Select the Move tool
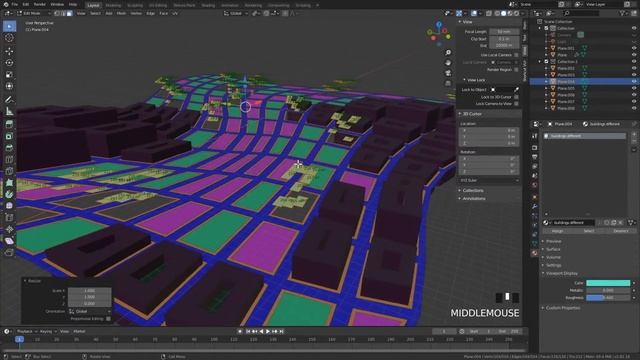This screenshot has width=640, height=360. pos(9,51)
